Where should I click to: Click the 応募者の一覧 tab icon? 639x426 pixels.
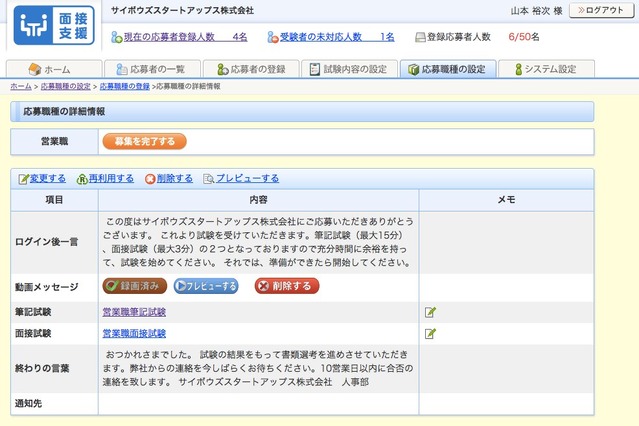122,69
